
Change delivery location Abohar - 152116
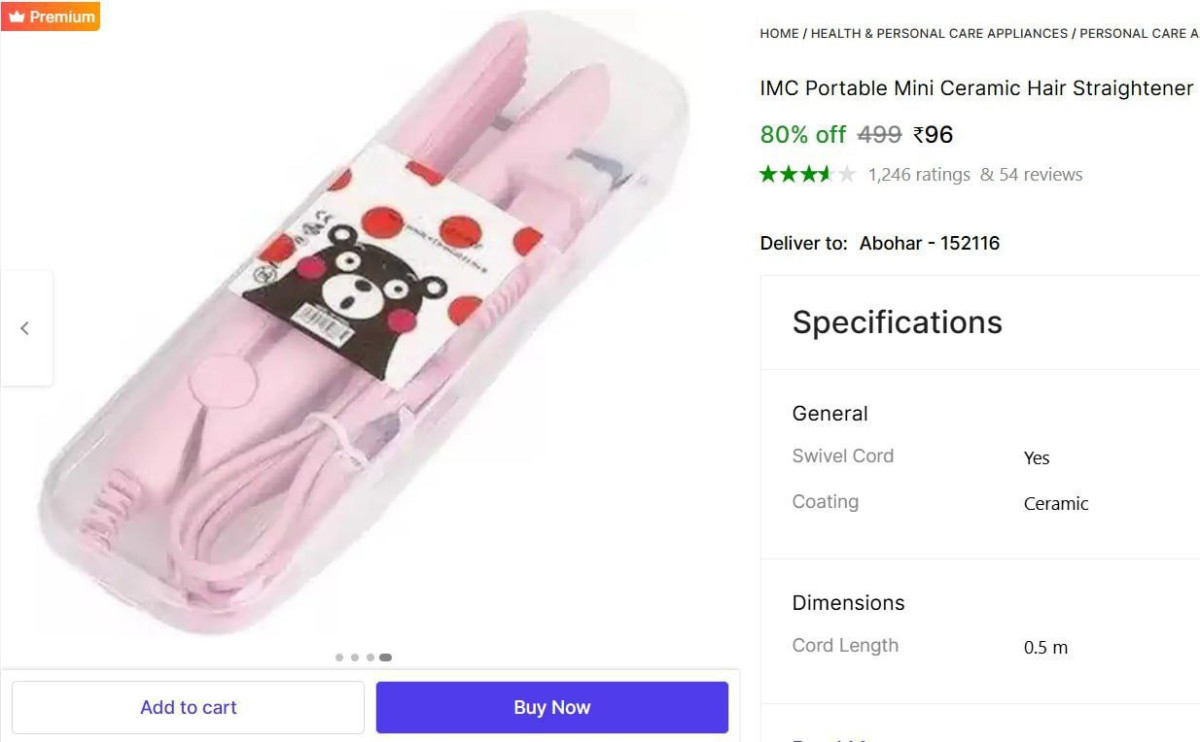[930, 243]
